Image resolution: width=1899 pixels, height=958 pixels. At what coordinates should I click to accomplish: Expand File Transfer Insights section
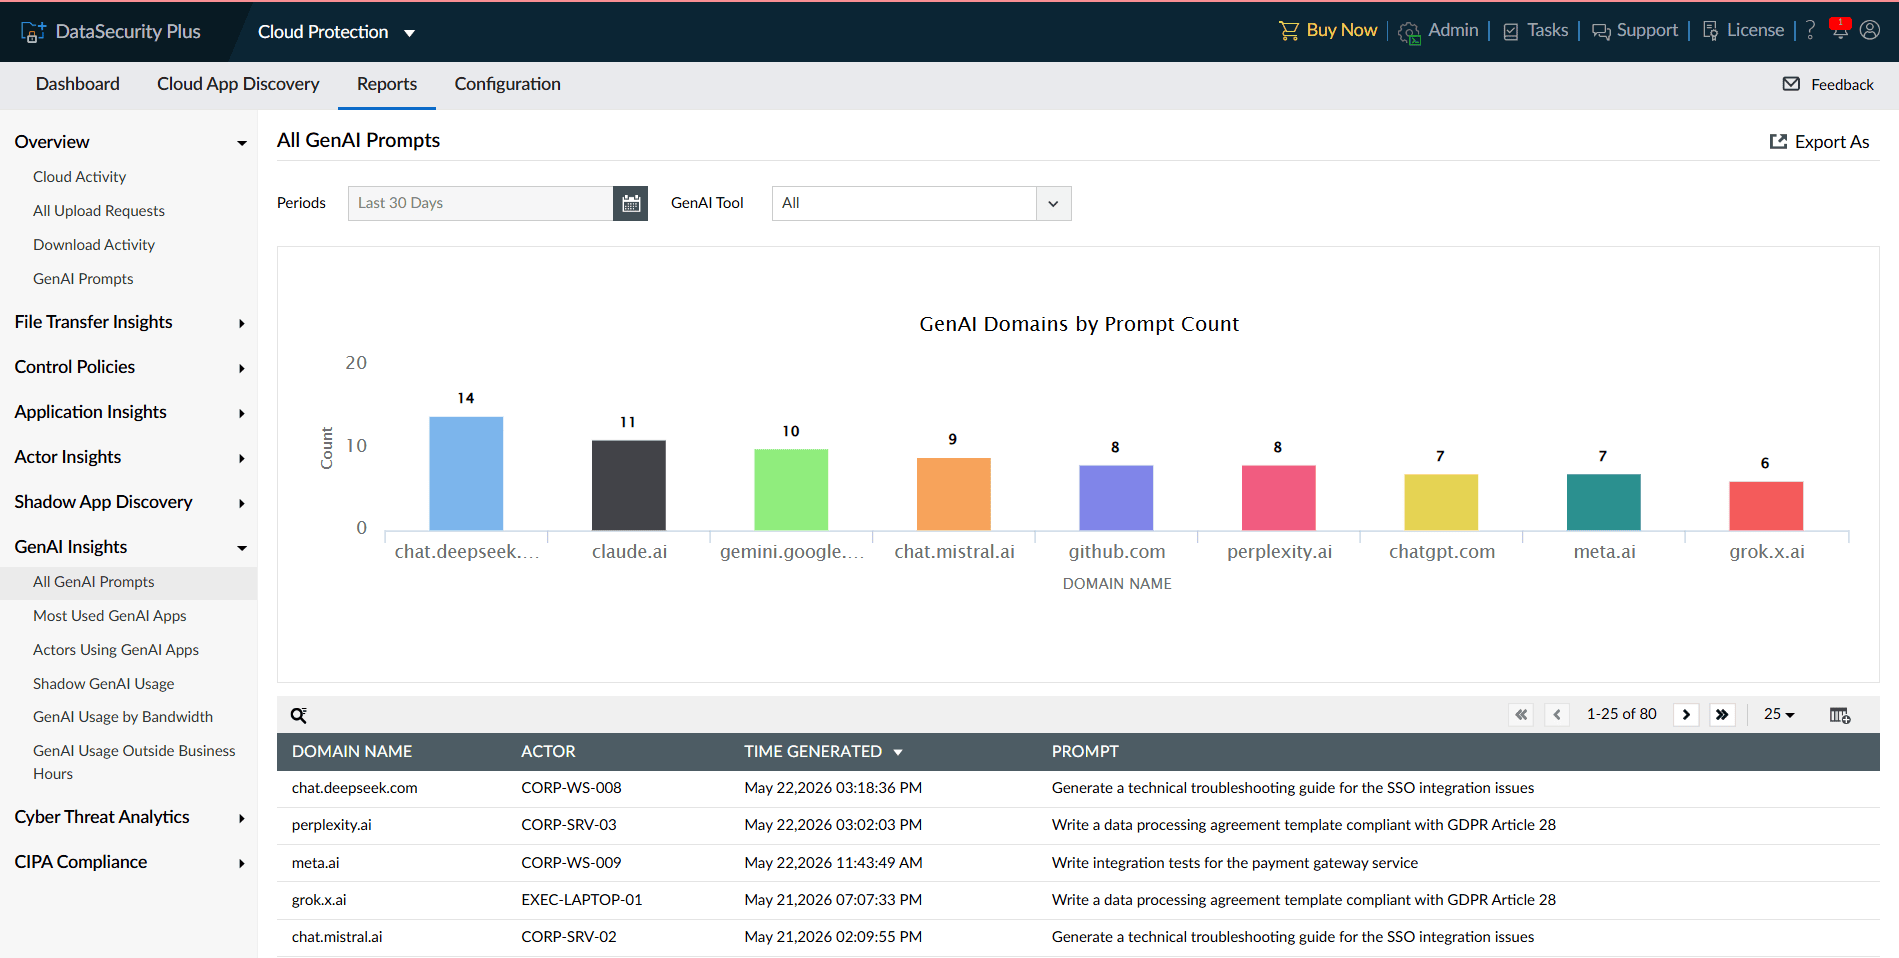(x=241, y=323)
